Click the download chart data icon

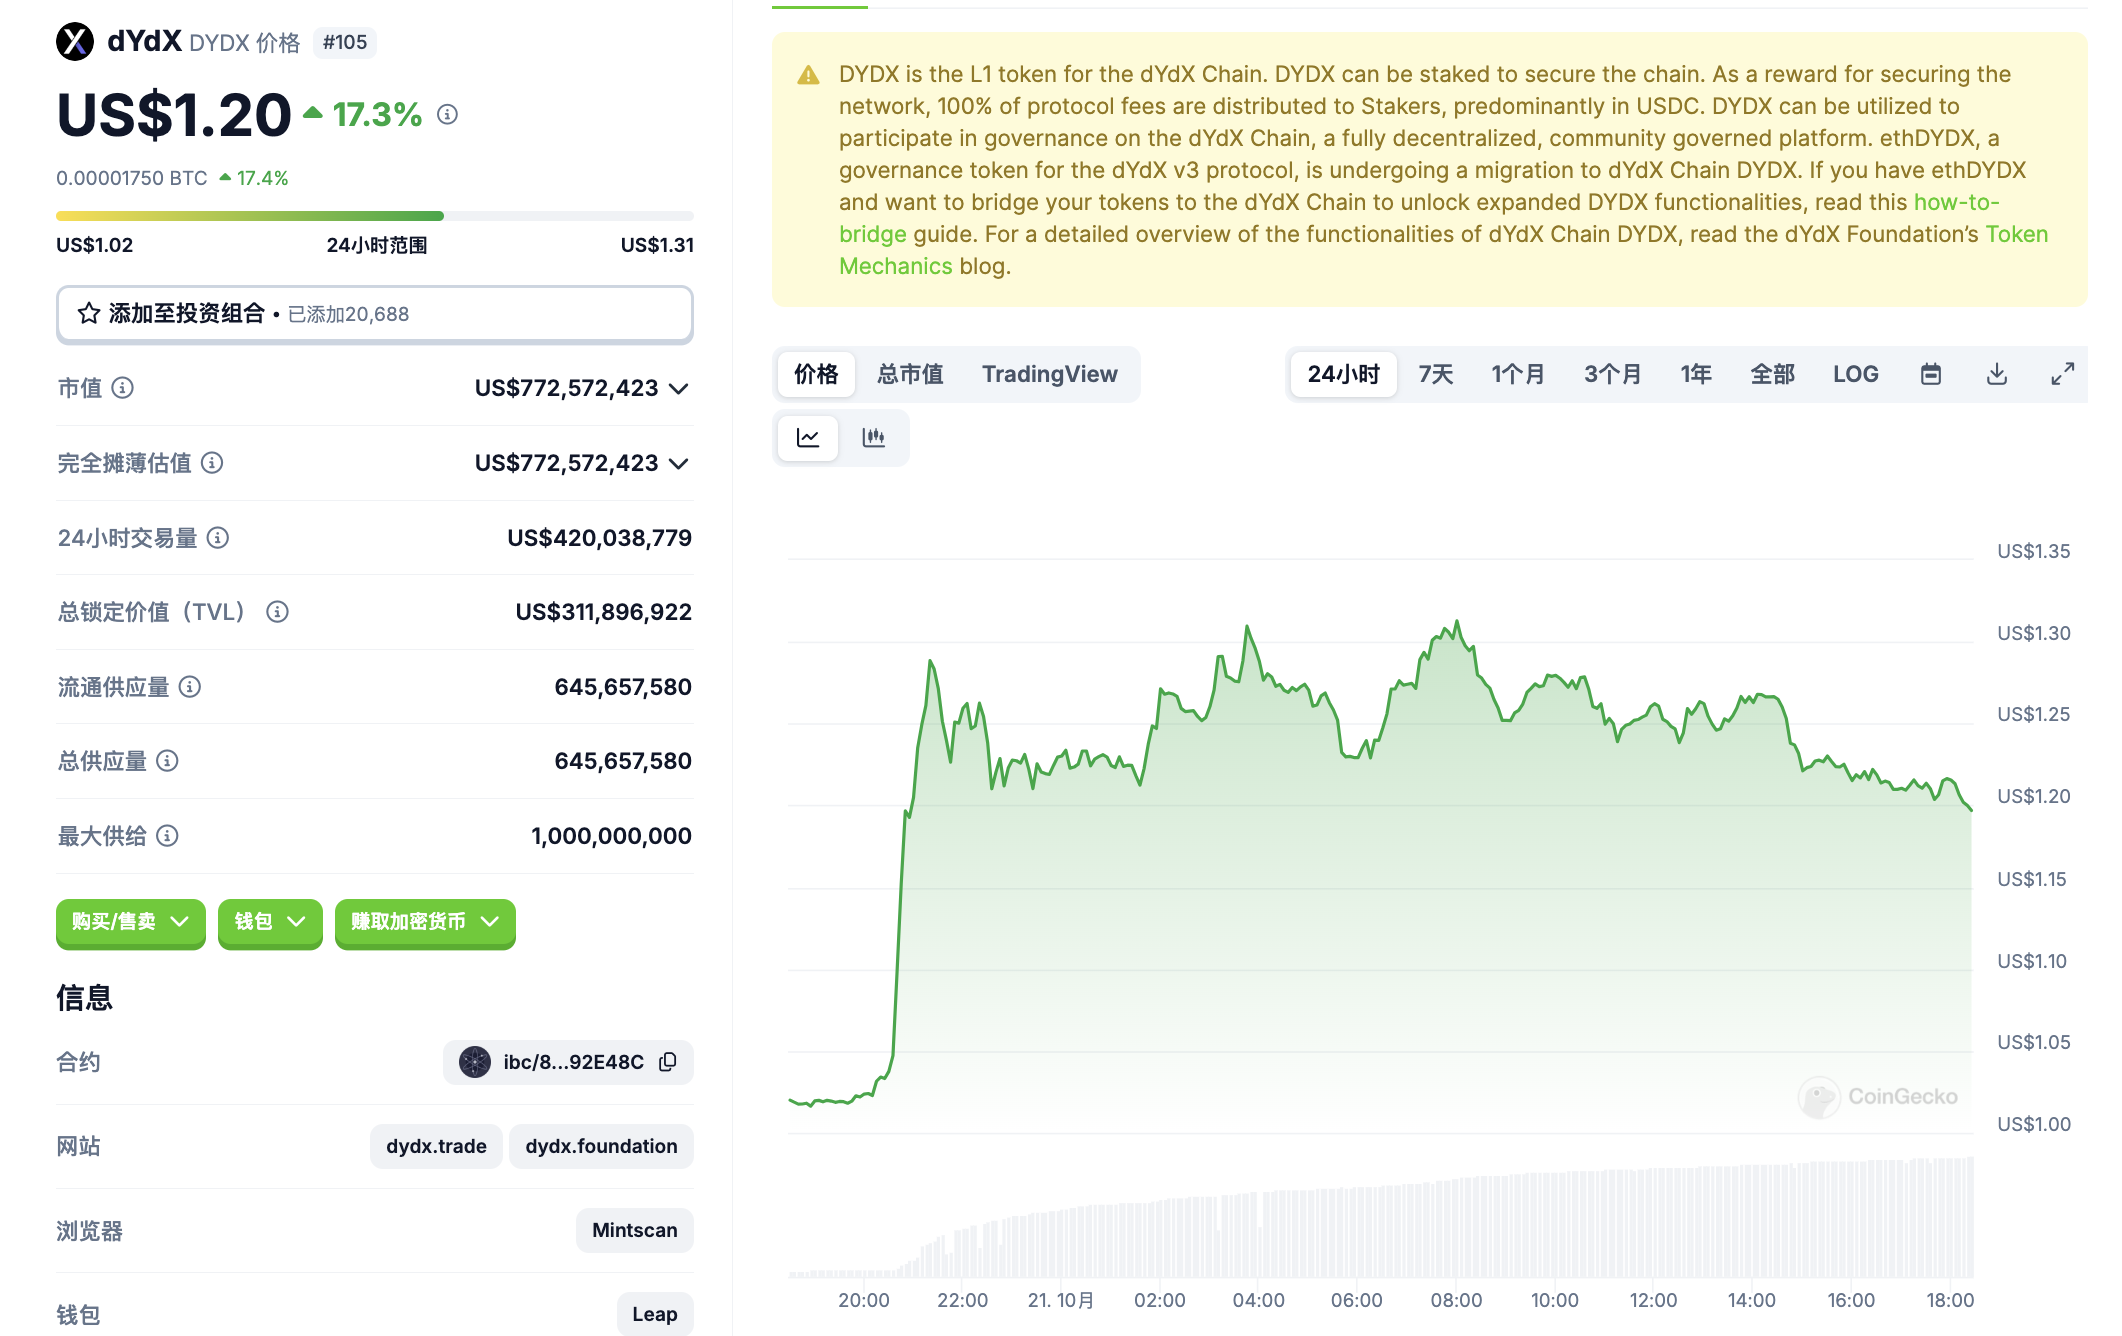[1997, 374]
